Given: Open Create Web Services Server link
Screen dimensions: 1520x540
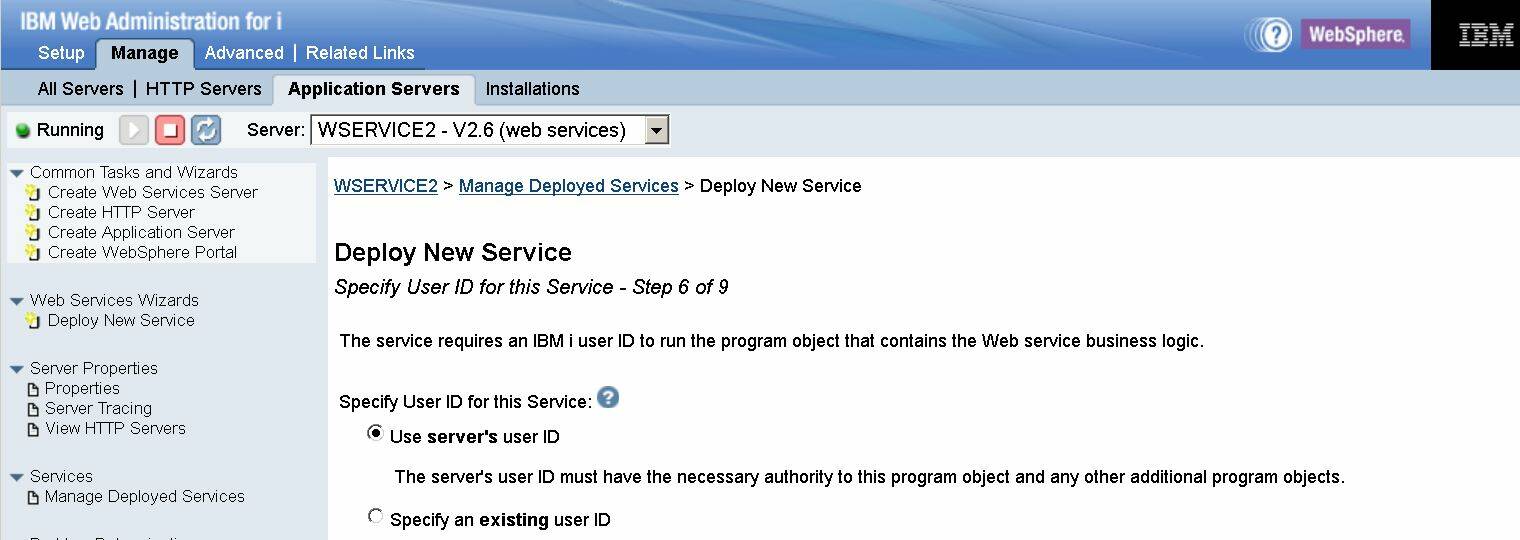Looking at the screenshot, I should [153, 192].
